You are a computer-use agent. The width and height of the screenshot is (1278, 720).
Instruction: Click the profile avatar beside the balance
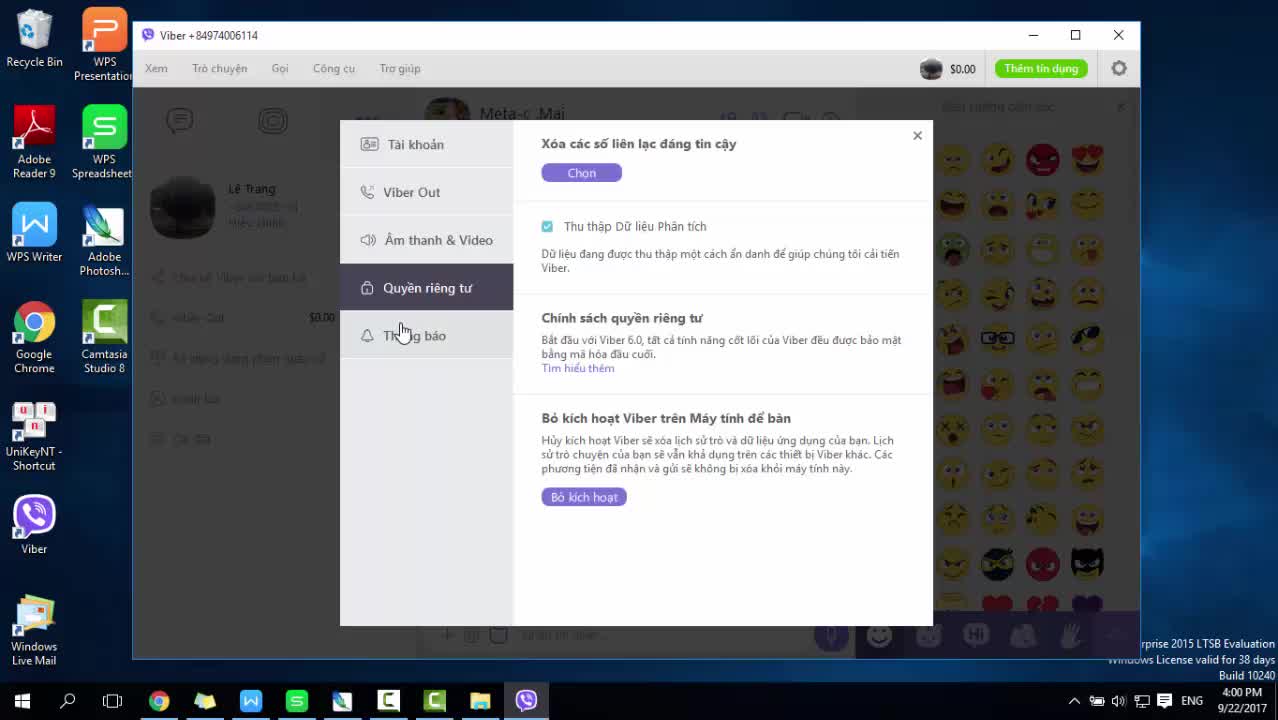[x=931, y=69]
